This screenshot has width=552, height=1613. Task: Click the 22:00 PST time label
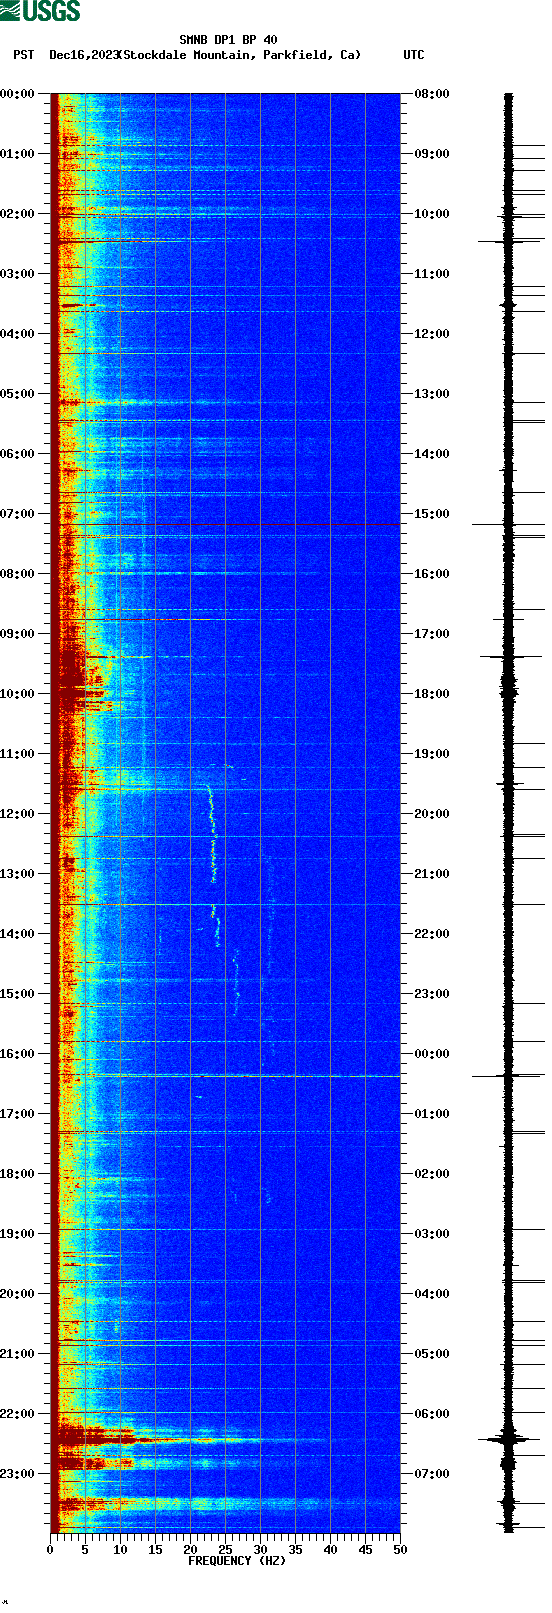18,1414
